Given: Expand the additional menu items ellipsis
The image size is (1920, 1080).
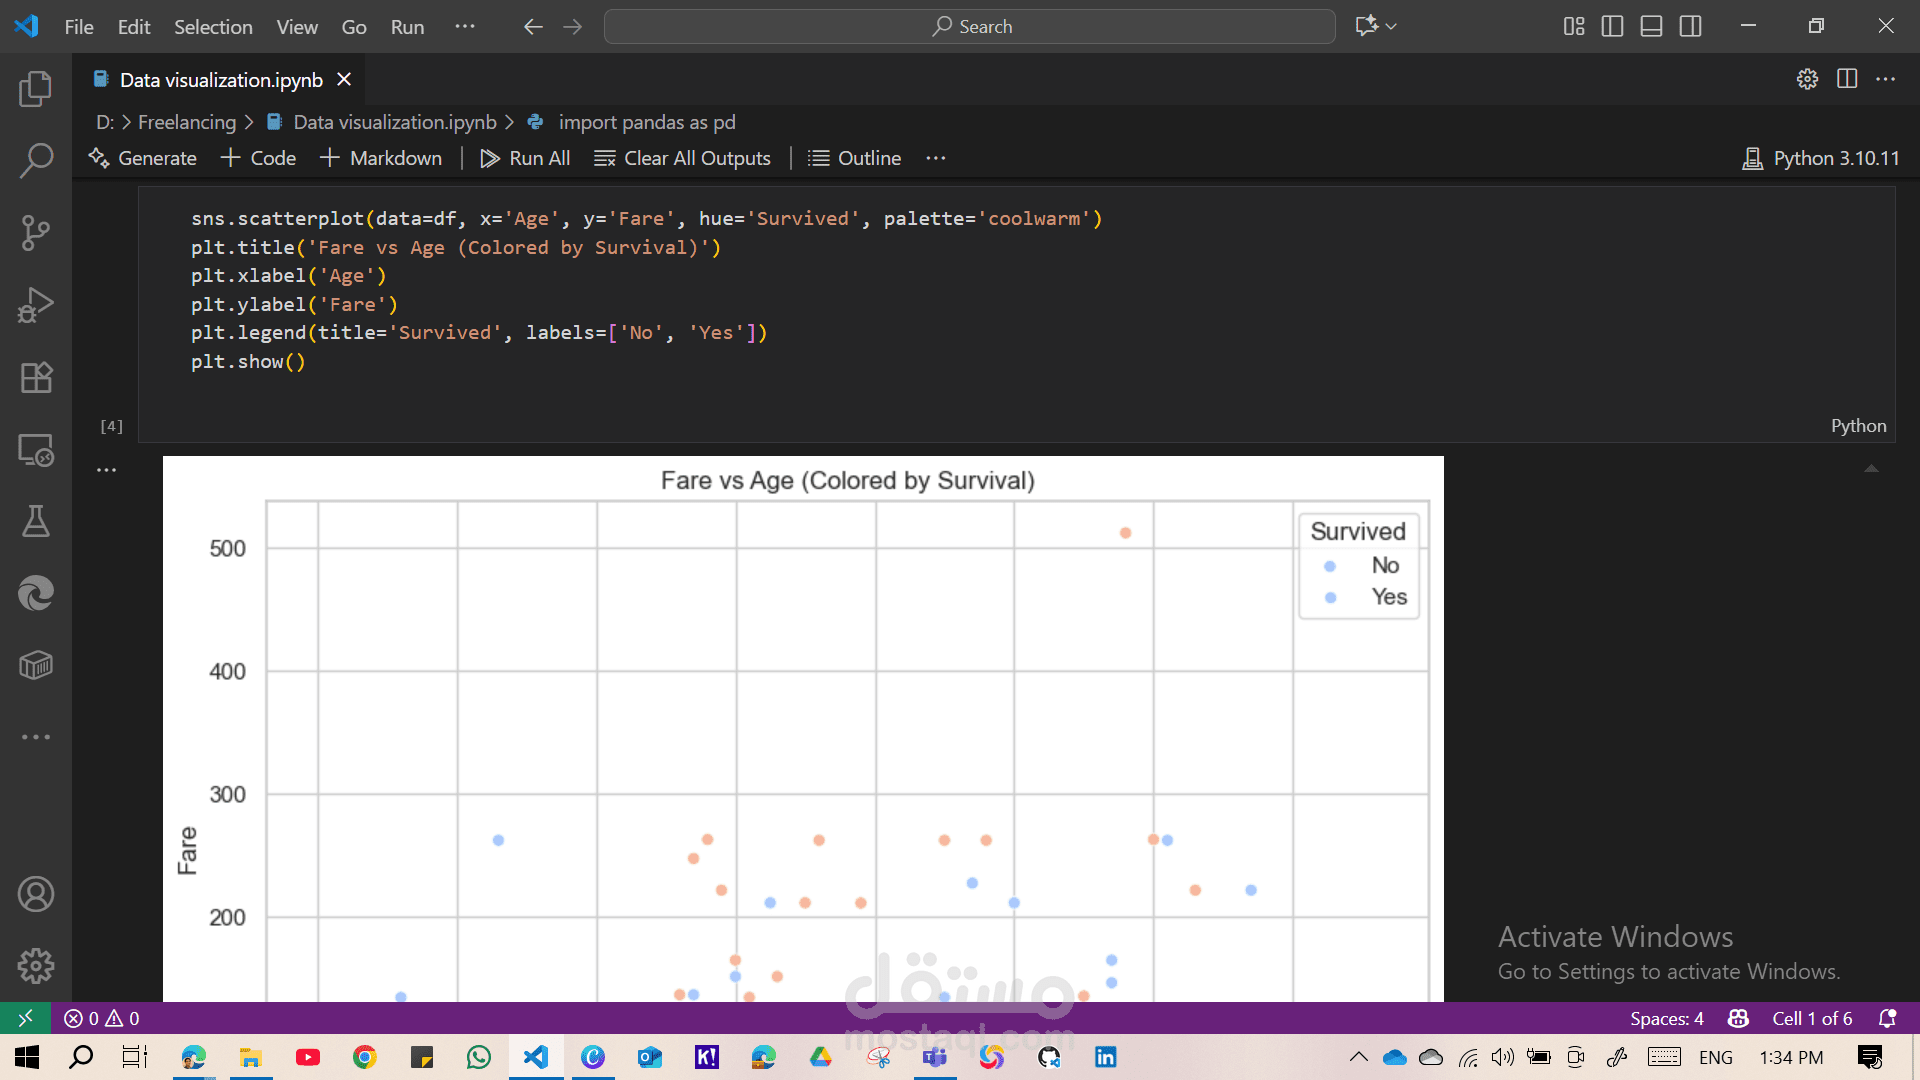Looking at the screenshot, I should point(464,27).
